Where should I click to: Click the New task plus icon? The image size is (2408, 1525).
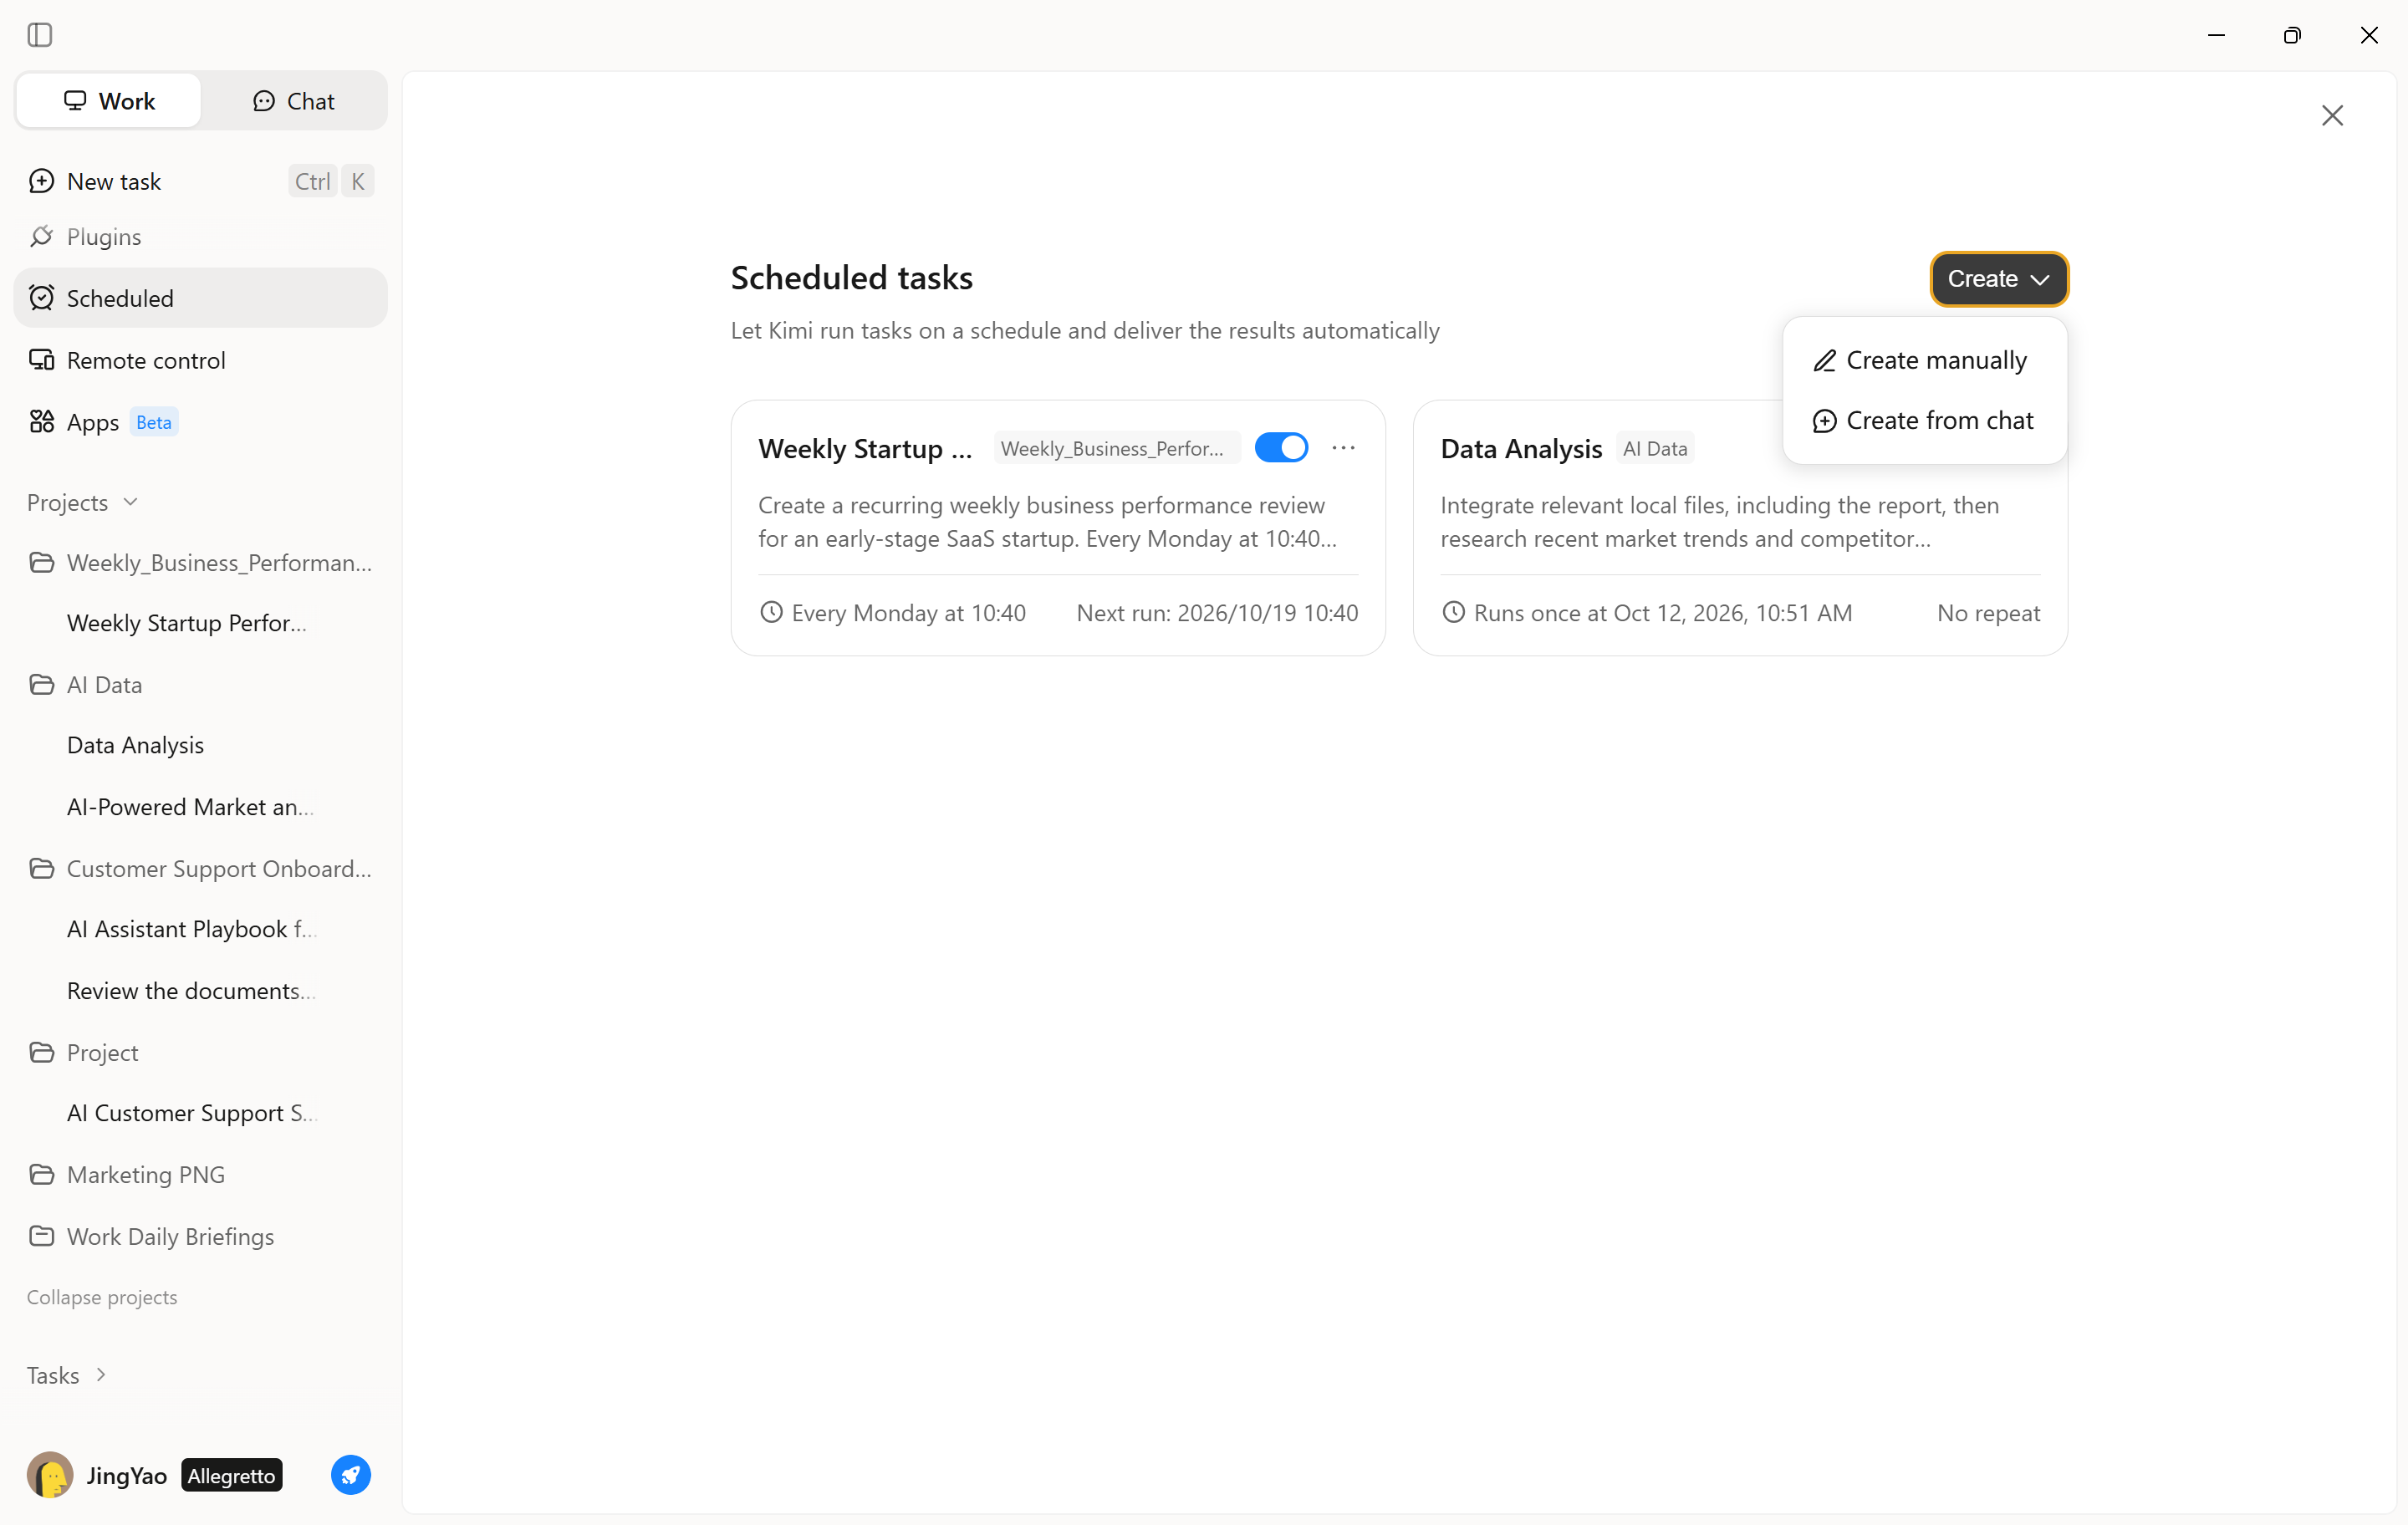click(x=41, y=181)
